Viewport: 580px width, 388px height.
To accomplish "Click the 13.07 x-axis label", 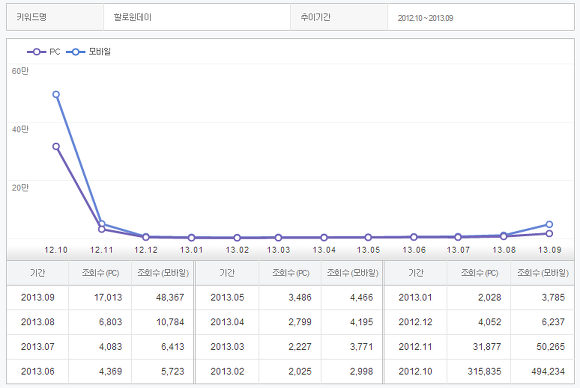I will [458, 250].
